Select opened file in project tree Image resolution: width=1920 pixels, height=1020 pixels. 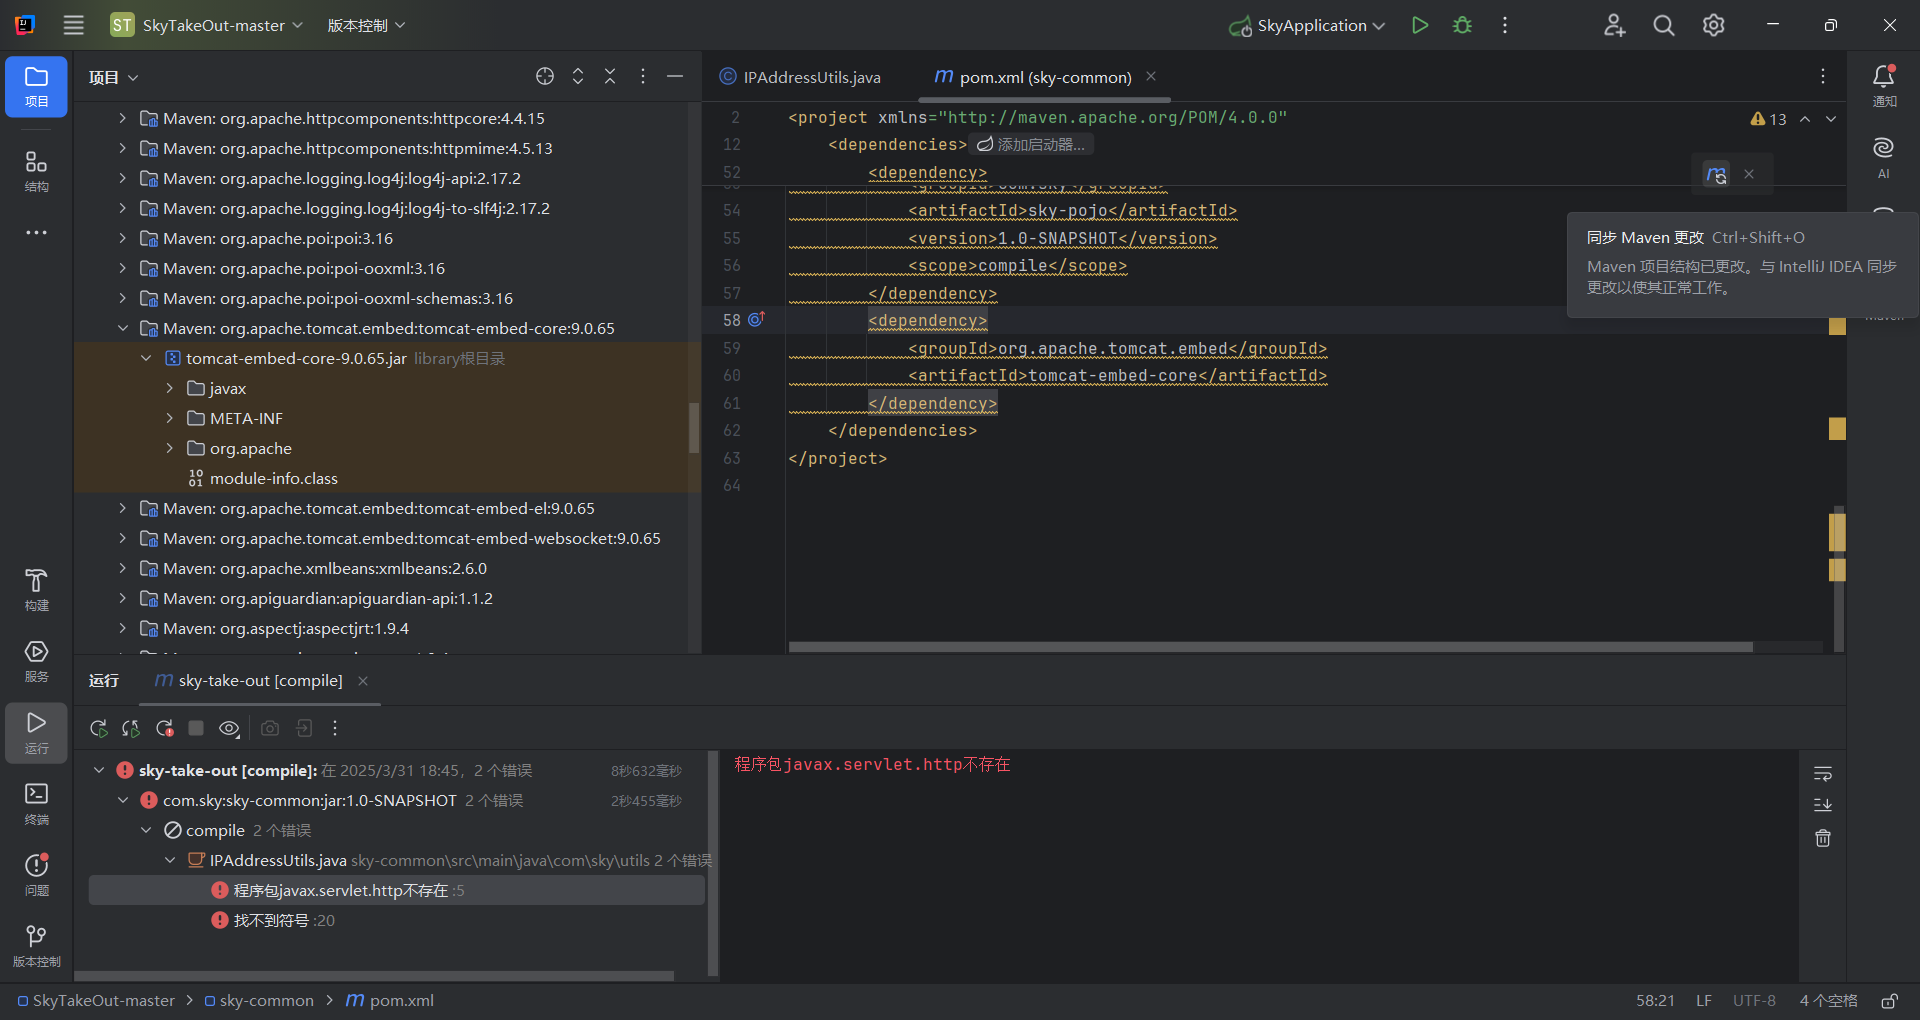click(x=545, y=76)
